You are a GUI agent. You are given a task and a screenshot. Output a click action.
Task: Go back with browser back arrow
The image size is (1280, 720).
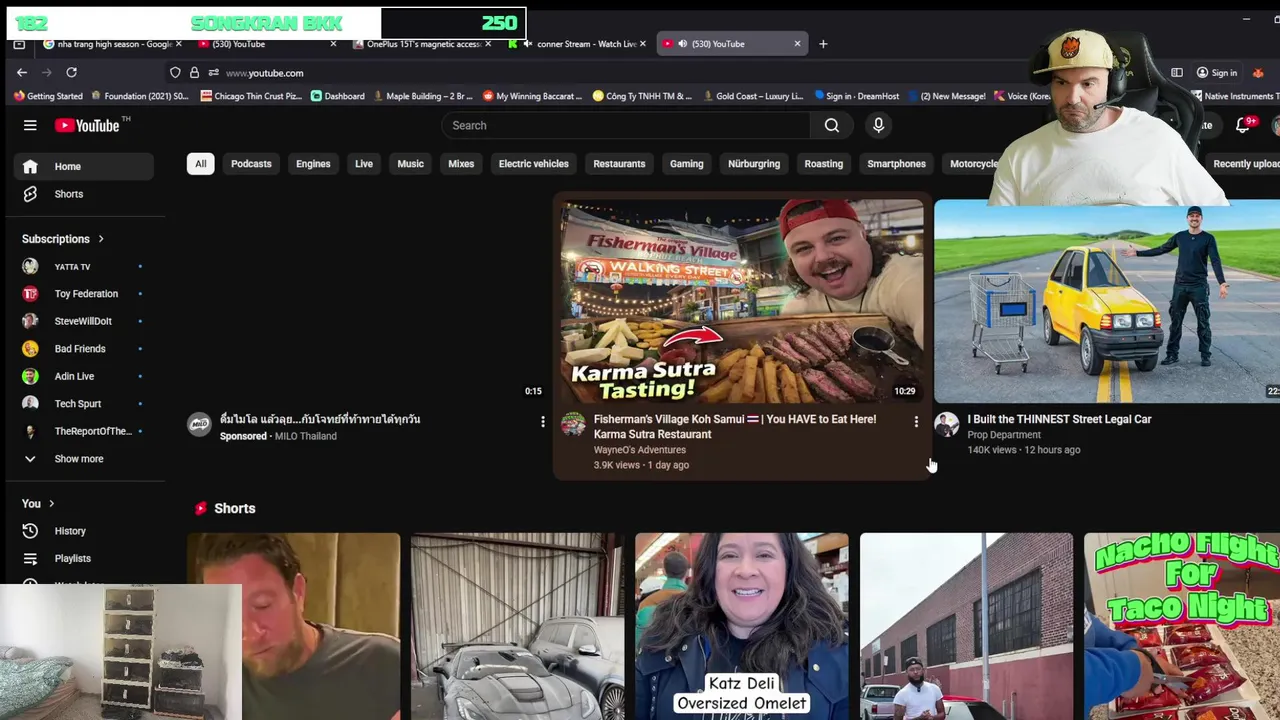(21, 72)
